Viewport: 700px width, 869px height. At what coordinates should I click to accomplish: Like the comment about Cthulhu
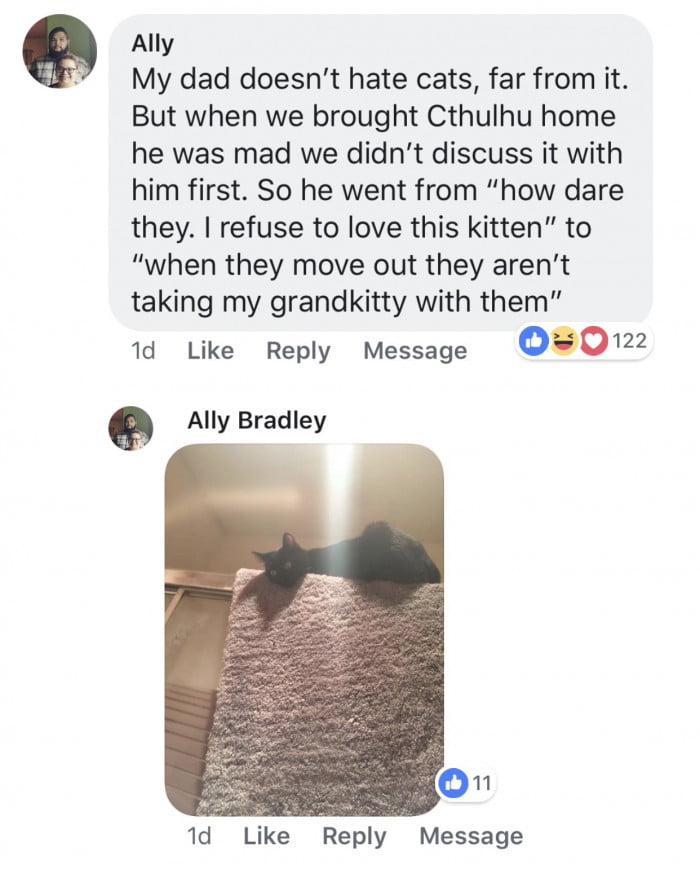click(211, 350)
